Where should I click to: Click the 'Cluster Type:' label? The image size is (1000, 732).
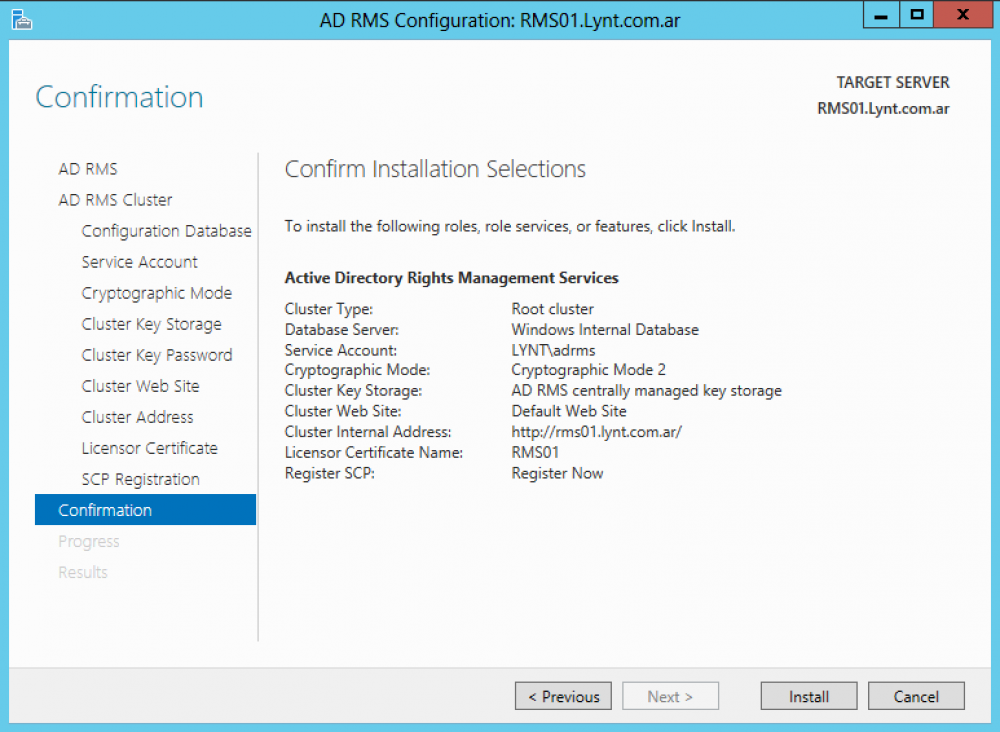(329, 309)
